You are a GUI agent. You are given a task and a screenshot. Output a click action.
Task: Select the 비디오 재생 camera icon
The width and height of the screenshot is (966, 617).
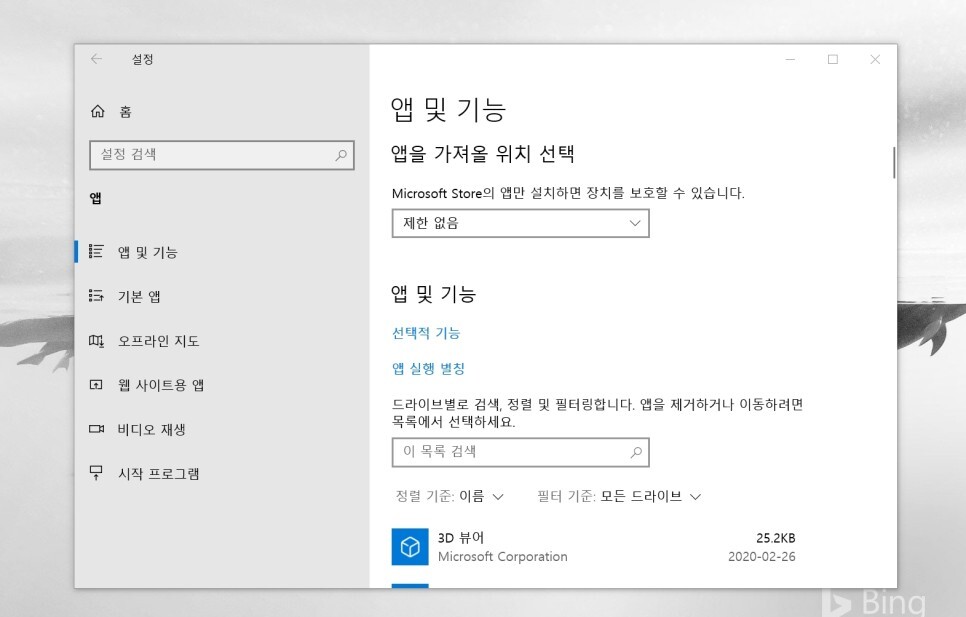point(96,429)
